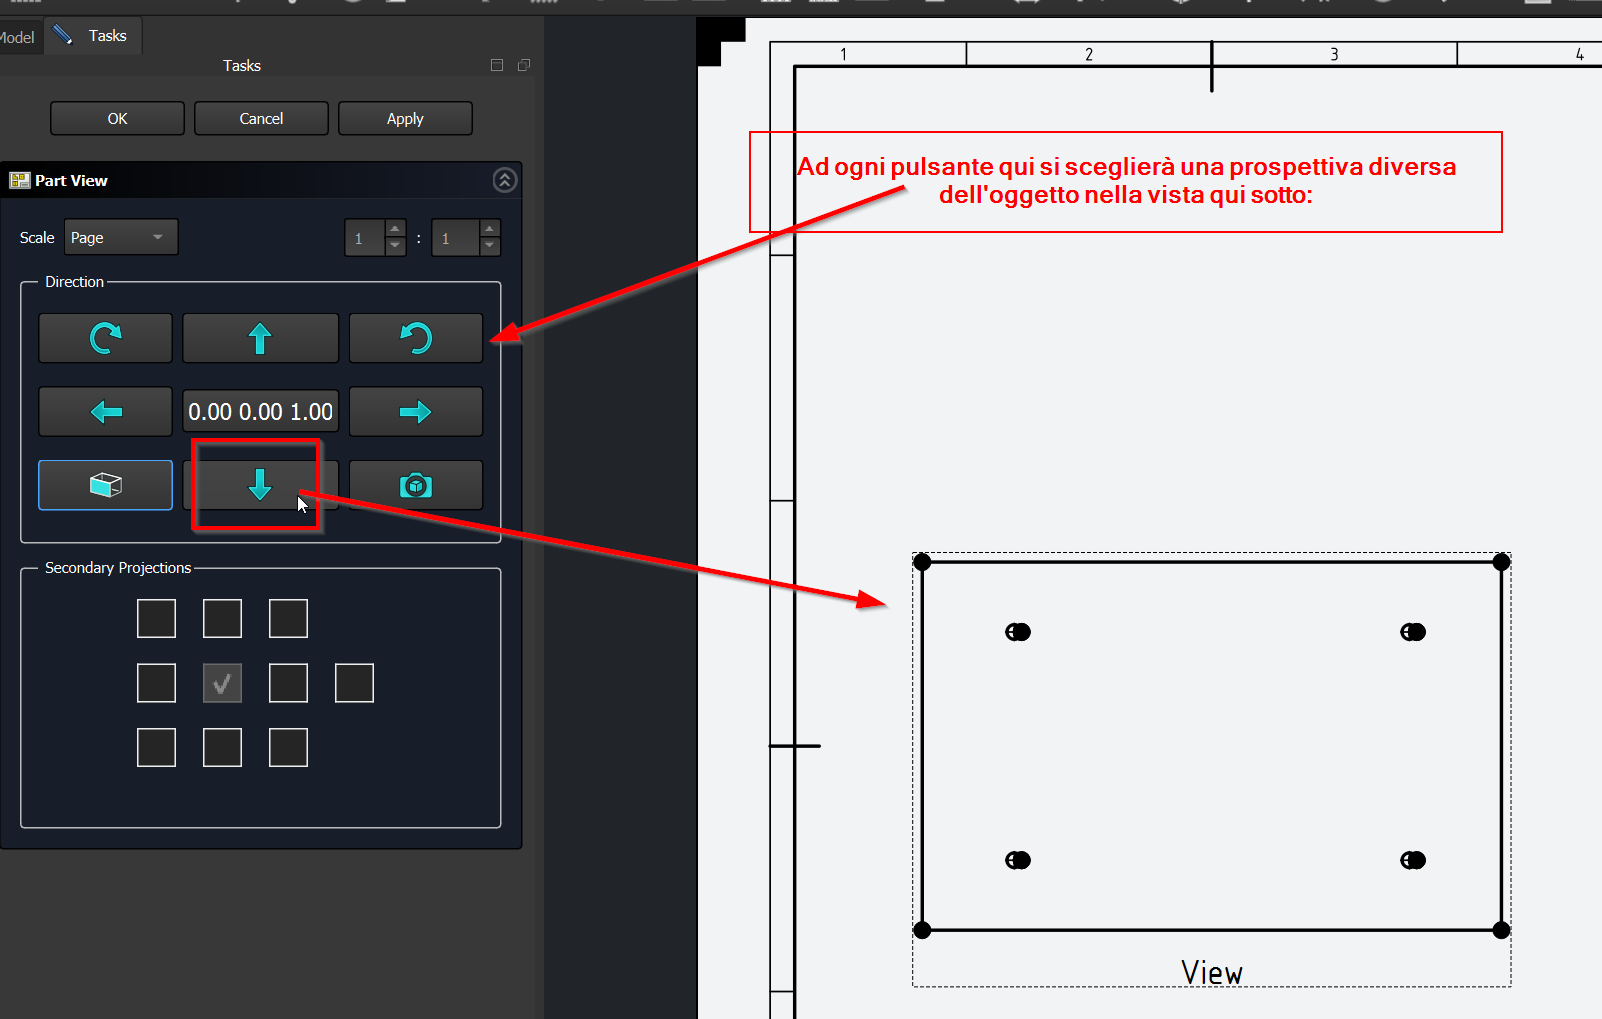Screen dimensions: 1602x1019
Task: Click the 3D box view direction button
Action: click(105, 485)
